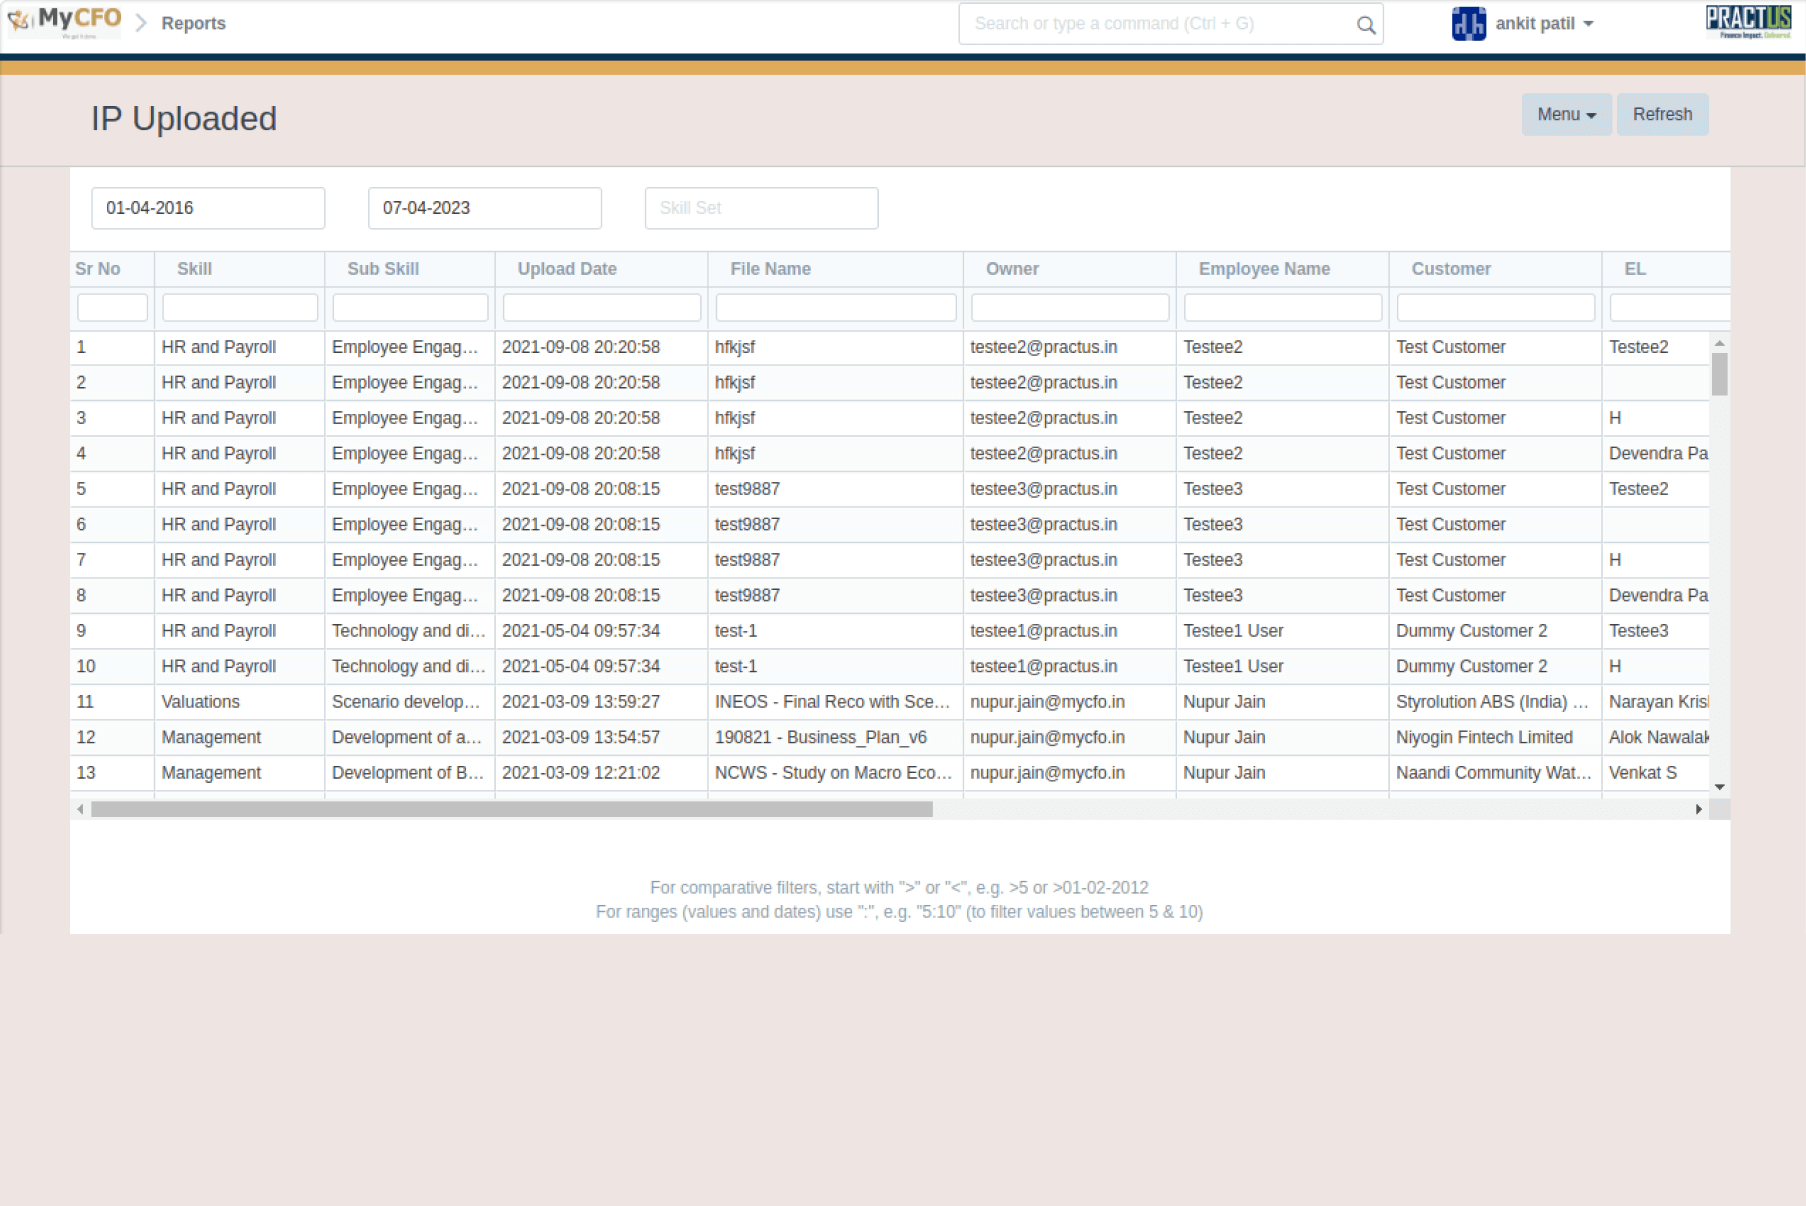This screenshot has width=1806, height=1206.
Task: Click the Practus logo at top right
Action: 1748,22
